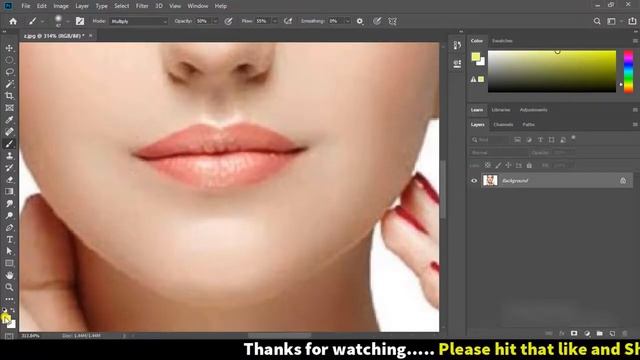Toggle pressure for opacity button

(x=228, y=21)
